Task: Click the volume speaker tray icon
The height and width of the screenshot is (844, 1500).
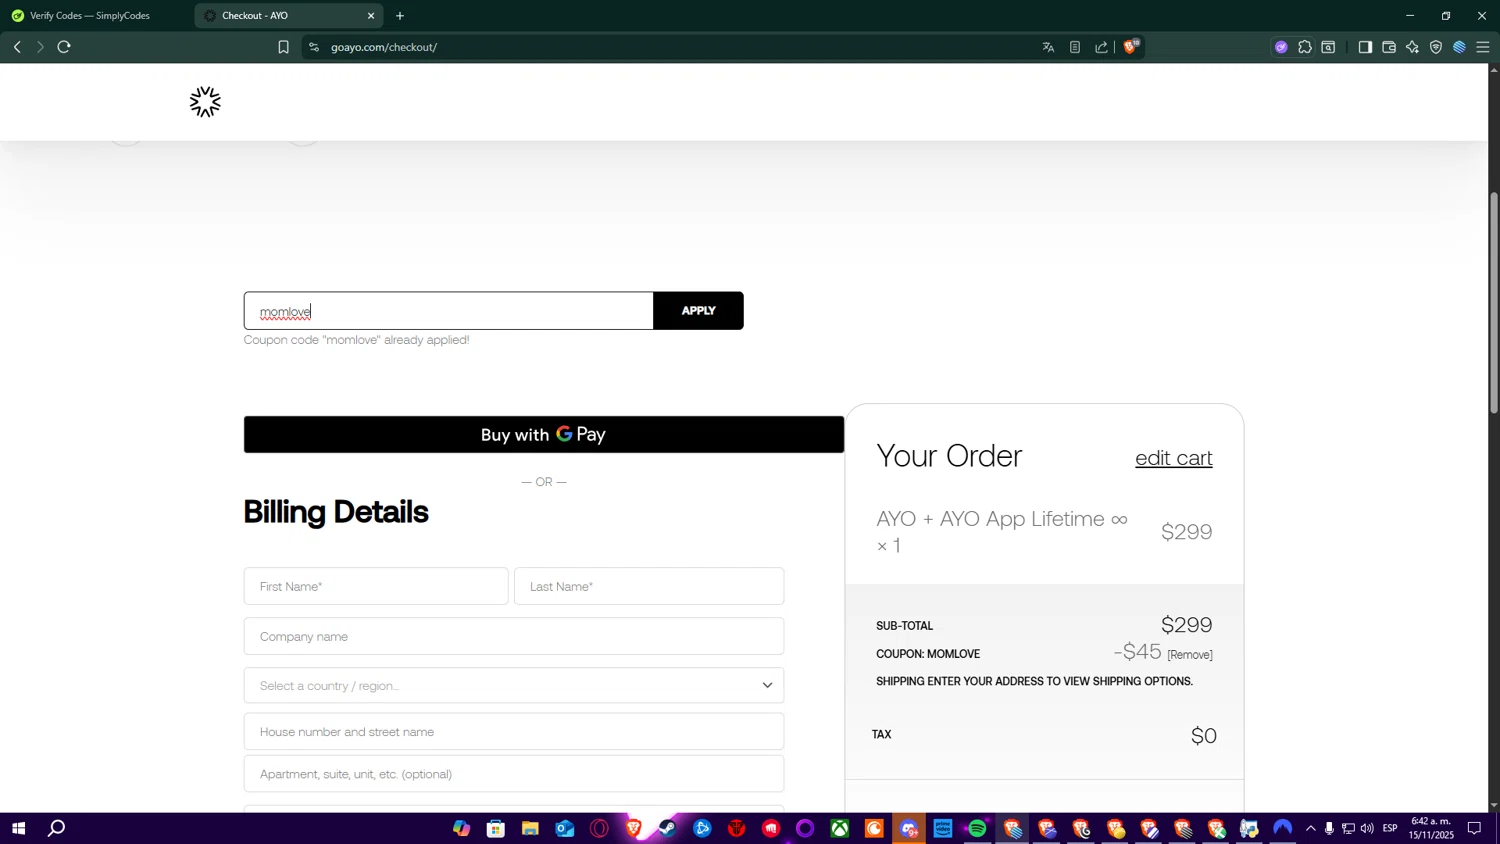Action: pyautogui.click(x=1367, y=828)
